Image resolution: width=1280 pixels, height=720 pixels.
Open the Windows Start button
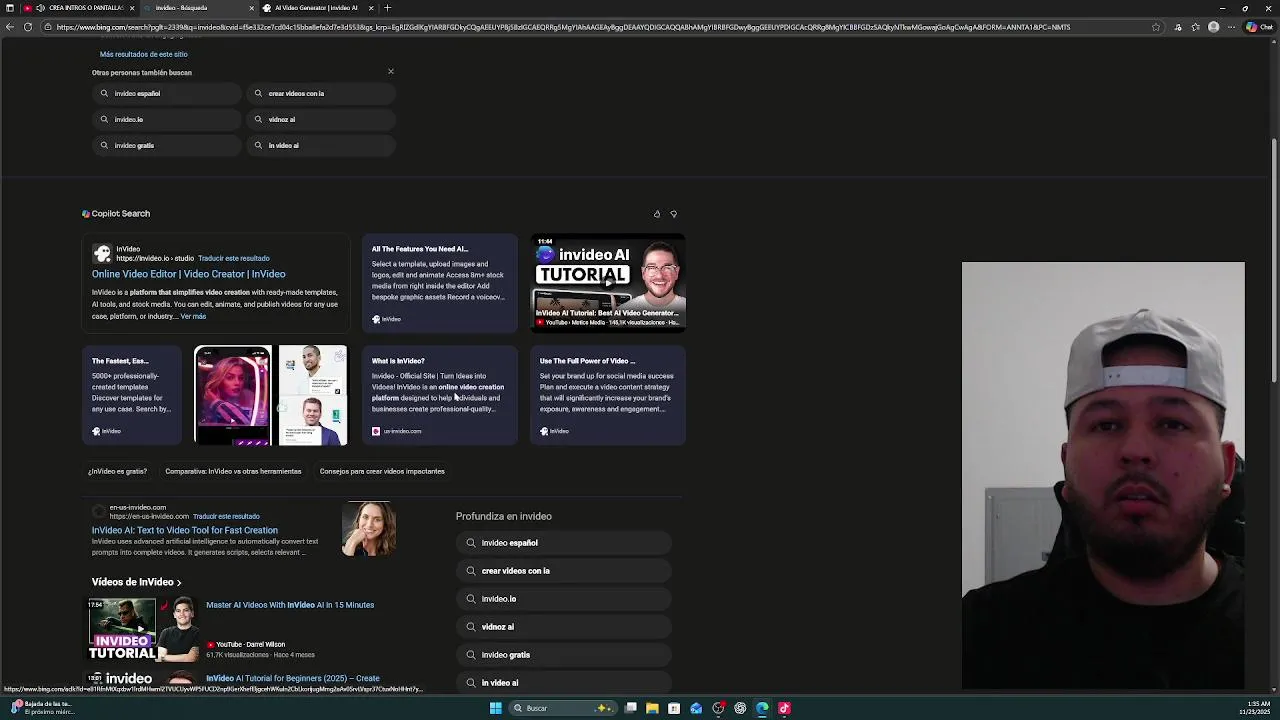[x=495, y=708]
